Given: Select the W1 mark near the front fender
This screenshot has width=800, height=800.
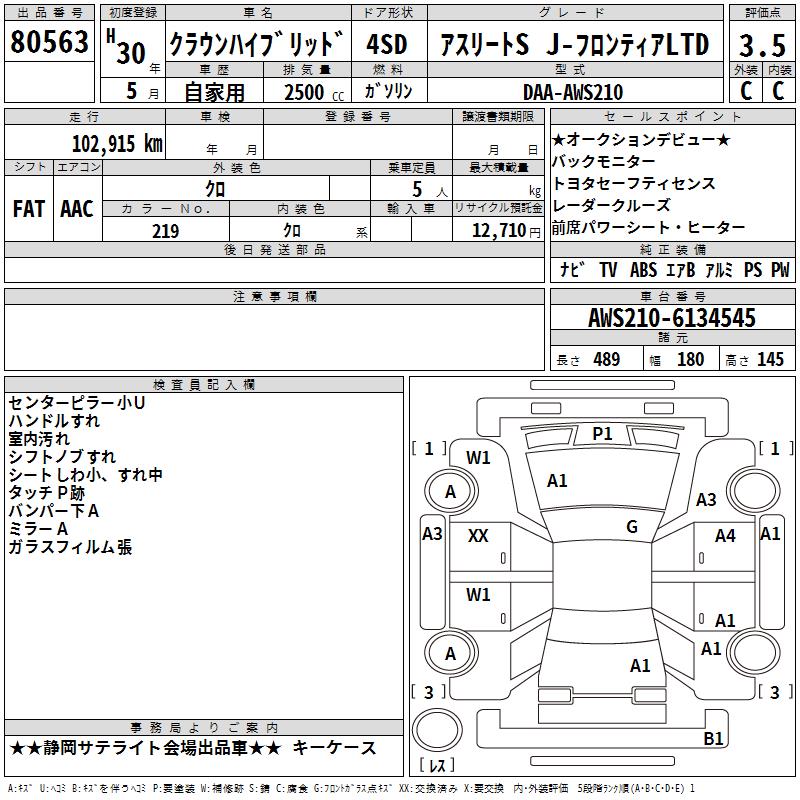Looking at the screenshot, I should (x=478, y=458).
